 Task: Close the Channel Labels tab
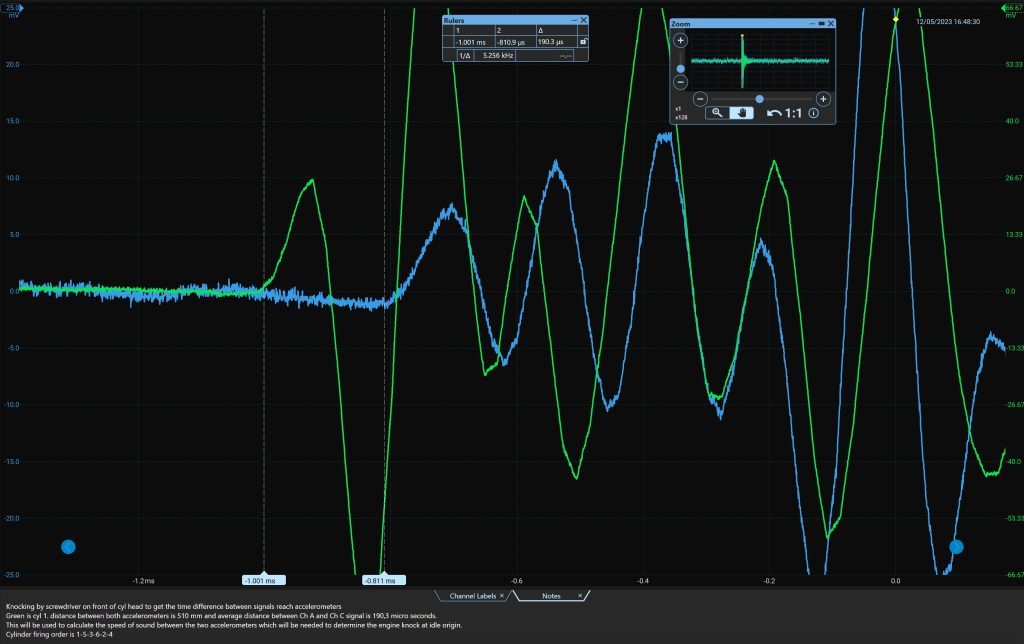coord(502,596)
